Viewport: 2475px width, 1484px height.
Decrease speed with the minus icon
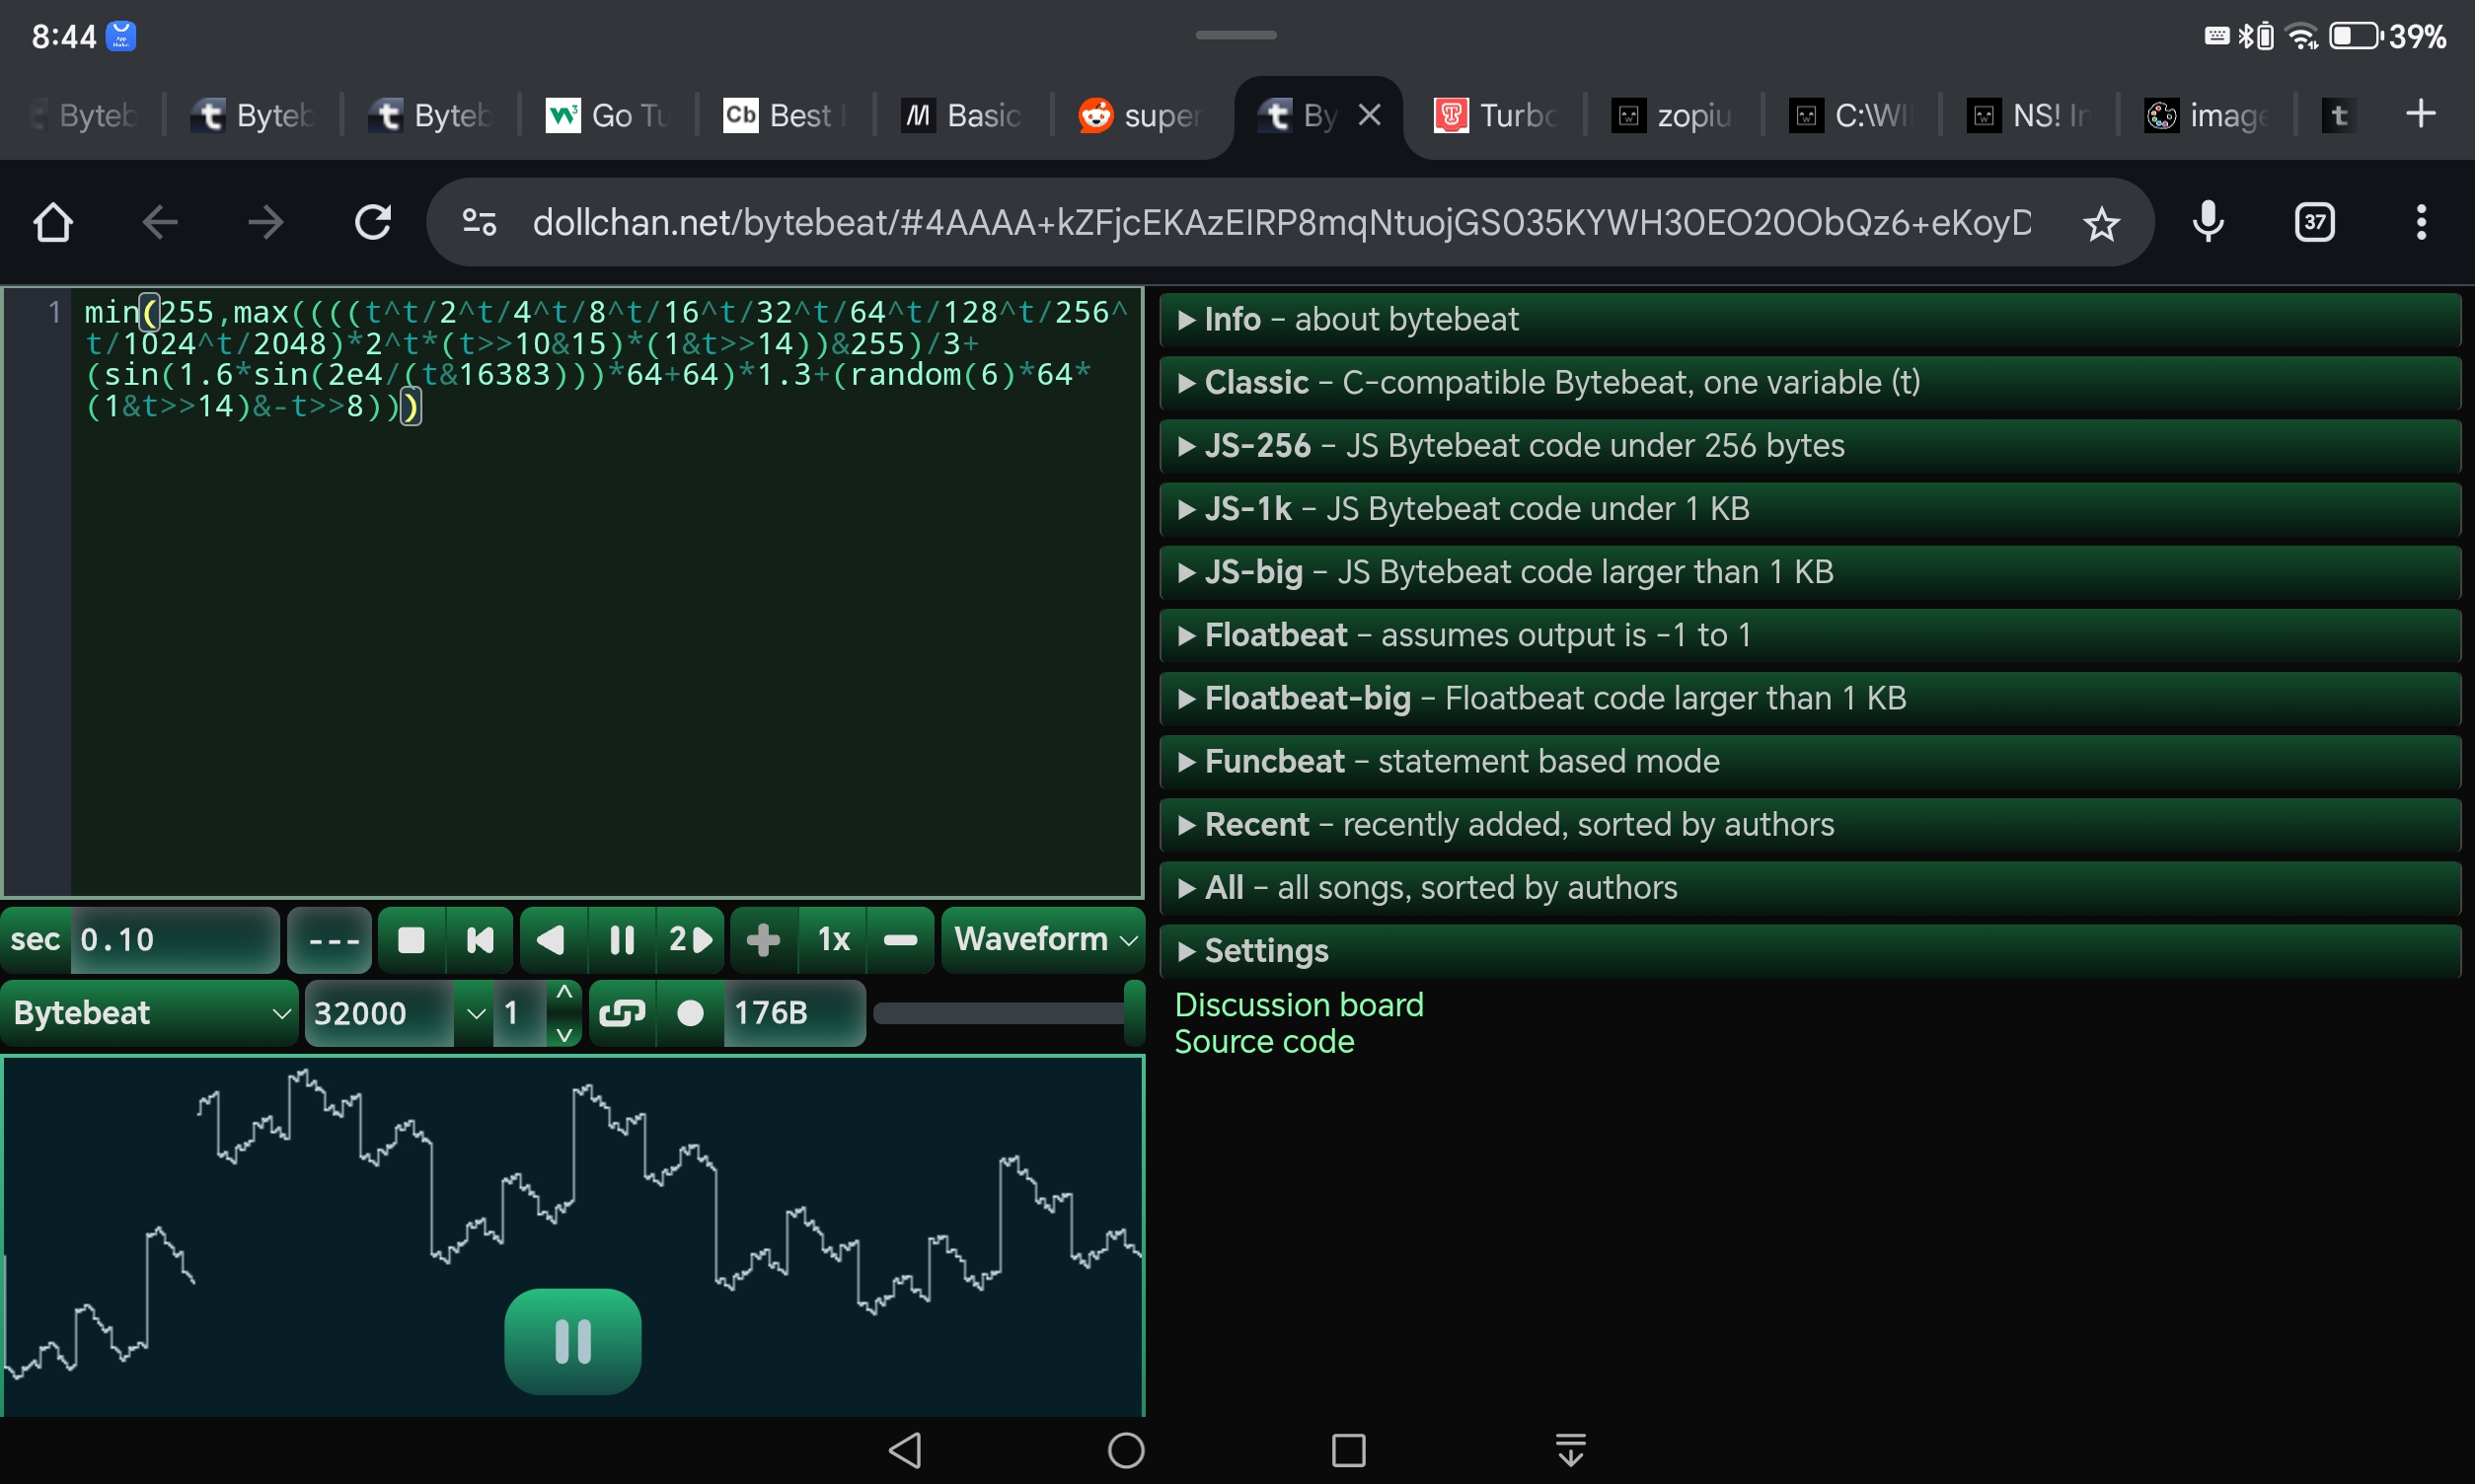click(900, 940)
